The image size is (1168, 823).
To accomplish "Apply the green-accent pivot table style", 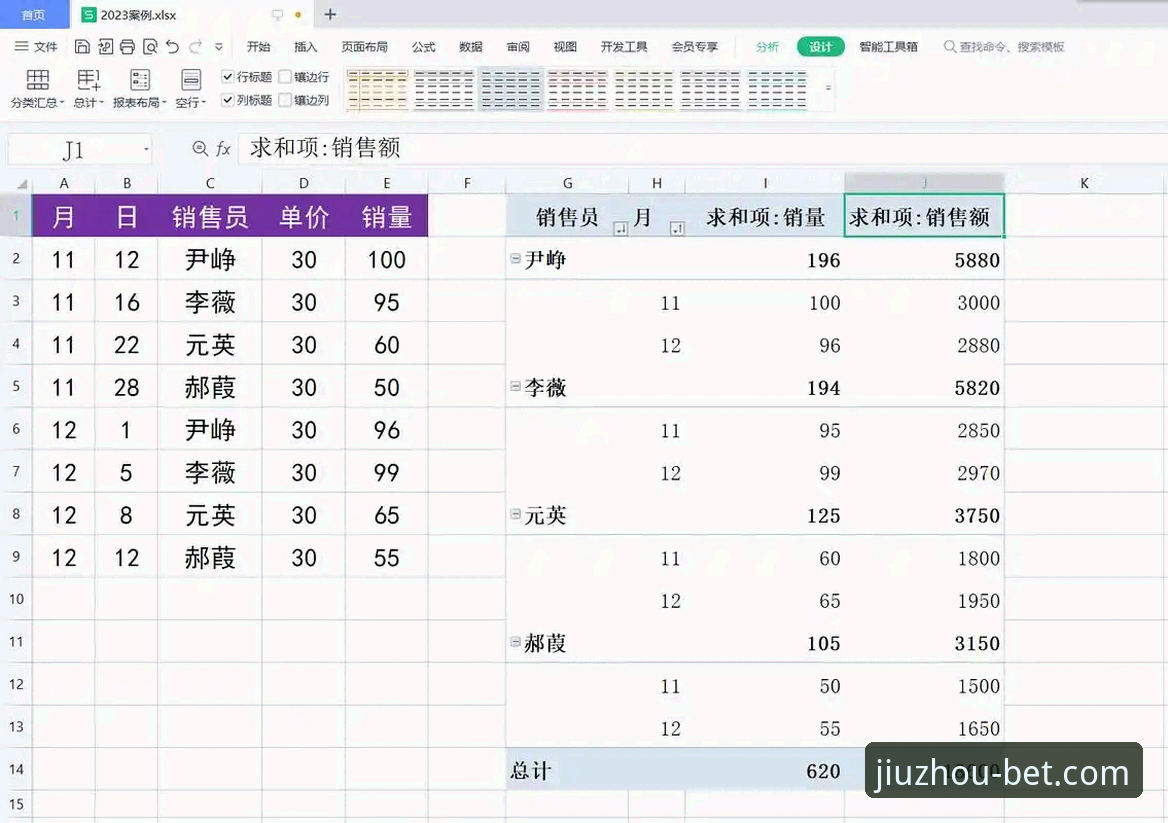I will [x=777, y=89].
